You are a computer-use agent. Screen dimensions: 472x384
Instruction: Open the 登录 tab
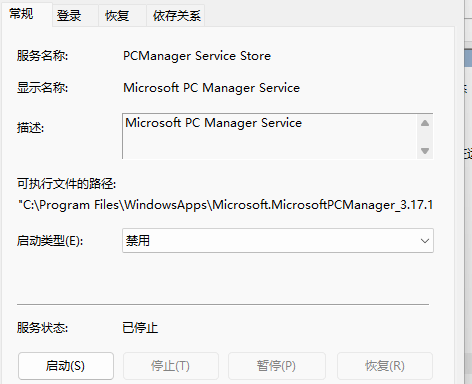(75, 16)
